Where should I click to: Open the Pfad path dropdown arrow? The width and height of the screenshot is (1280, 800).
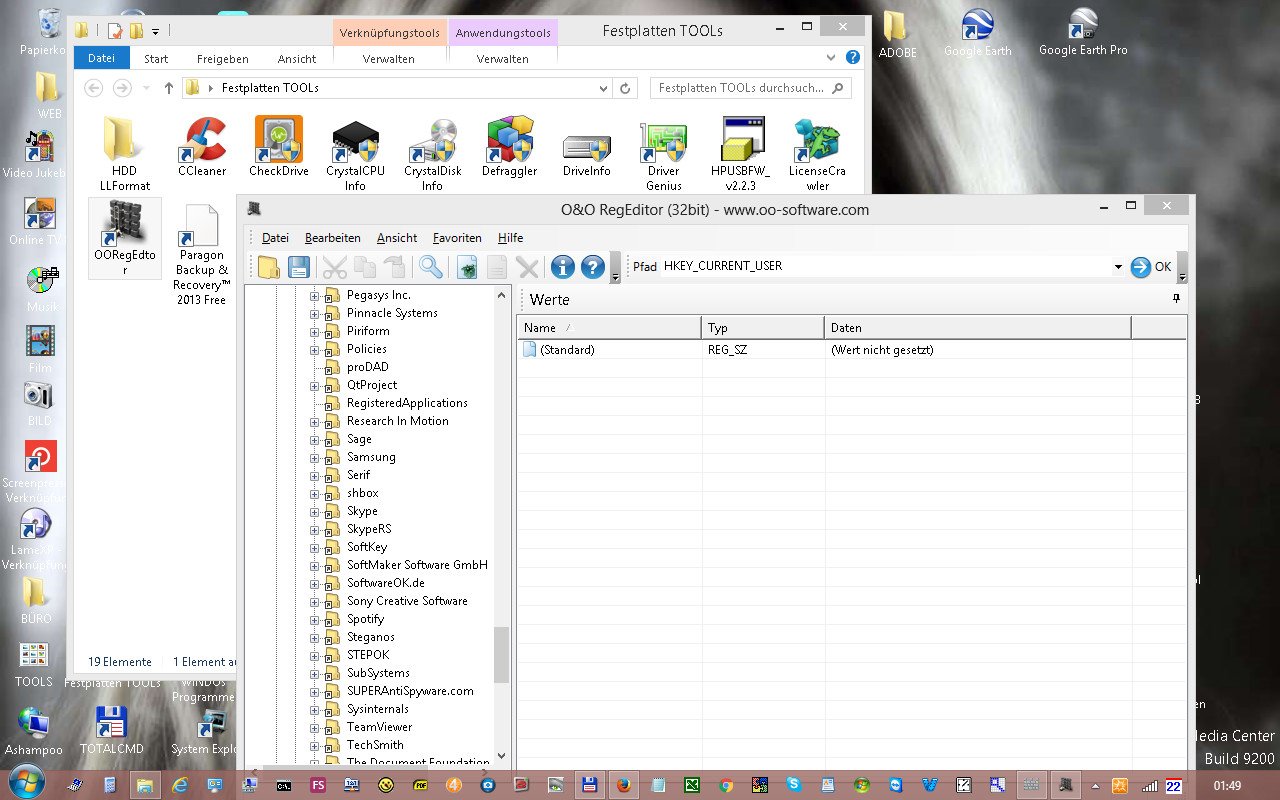[1118, 267]
